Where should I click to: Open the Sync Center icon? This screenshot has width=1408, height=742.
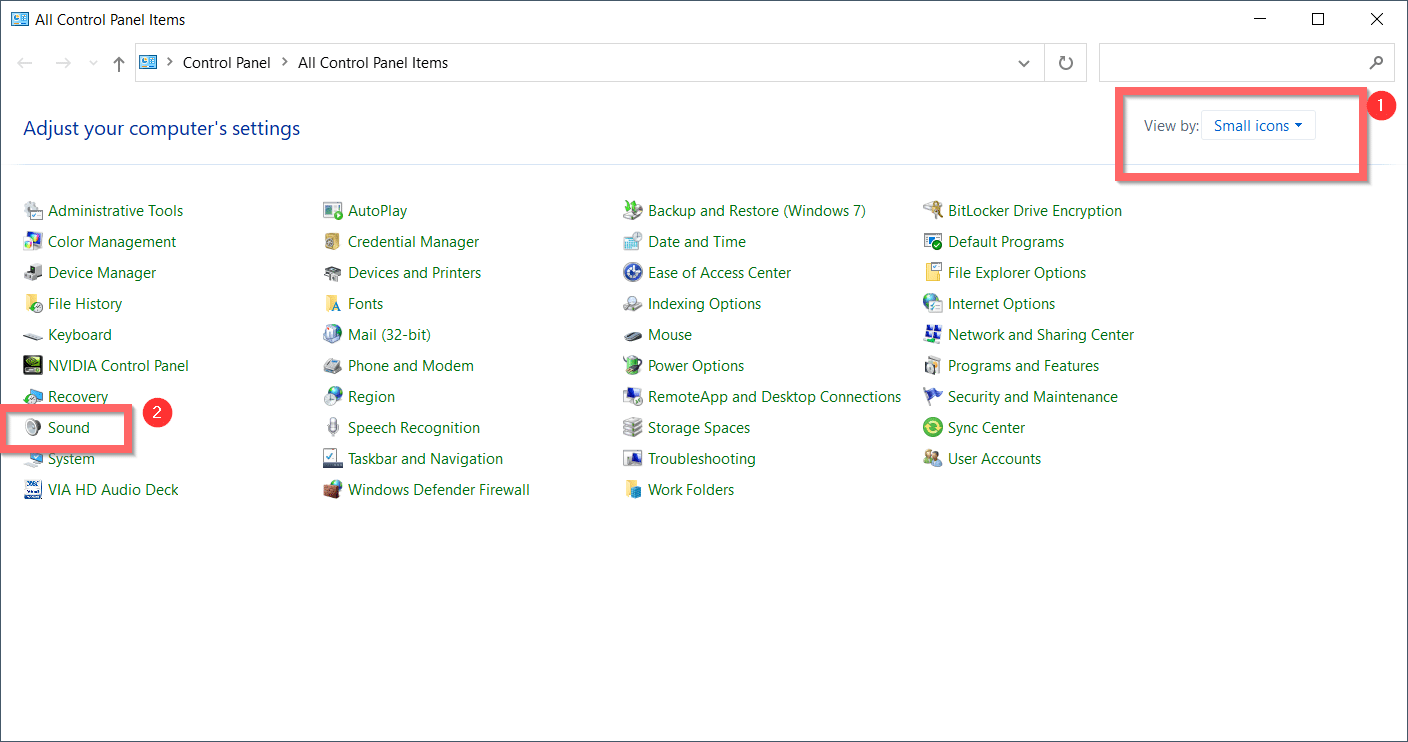(x=933, y=428)
